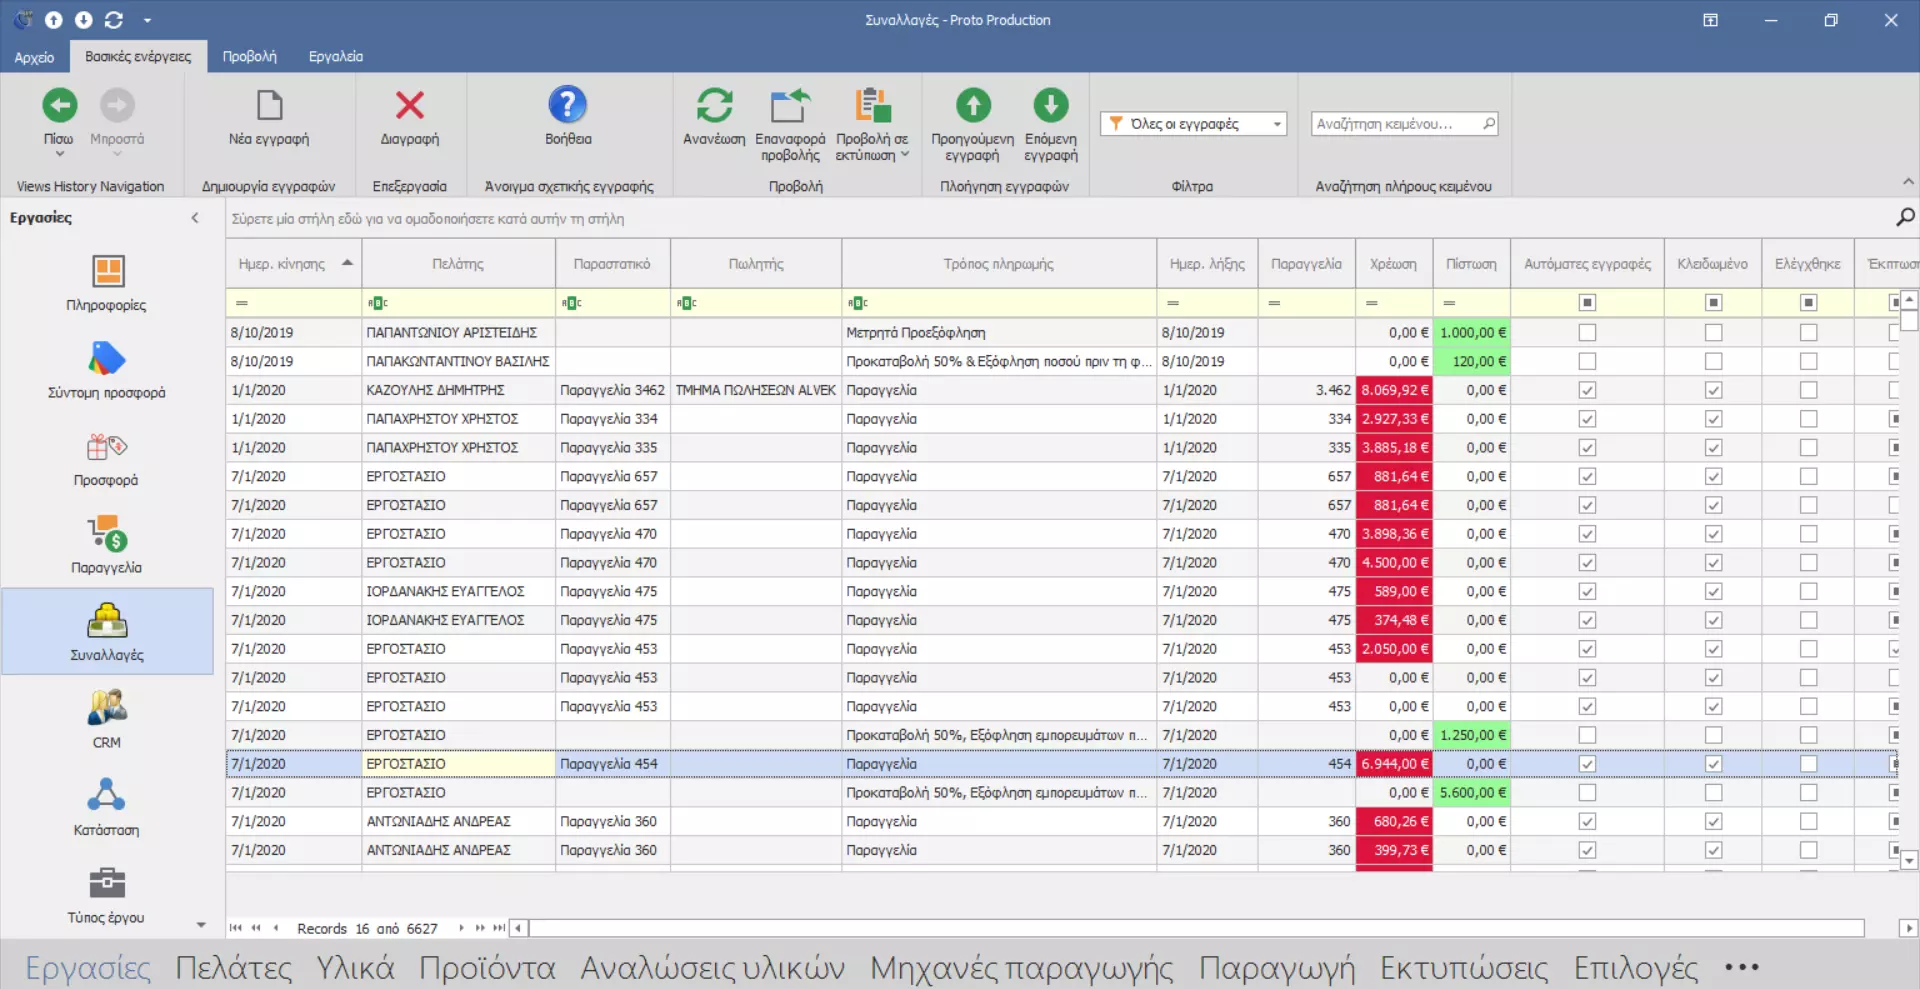Click Προηγούμενη εγγραφή up arrow icon
Image resolution: width=1920 pixels, height=989 pixels.
tap(972, 106)
